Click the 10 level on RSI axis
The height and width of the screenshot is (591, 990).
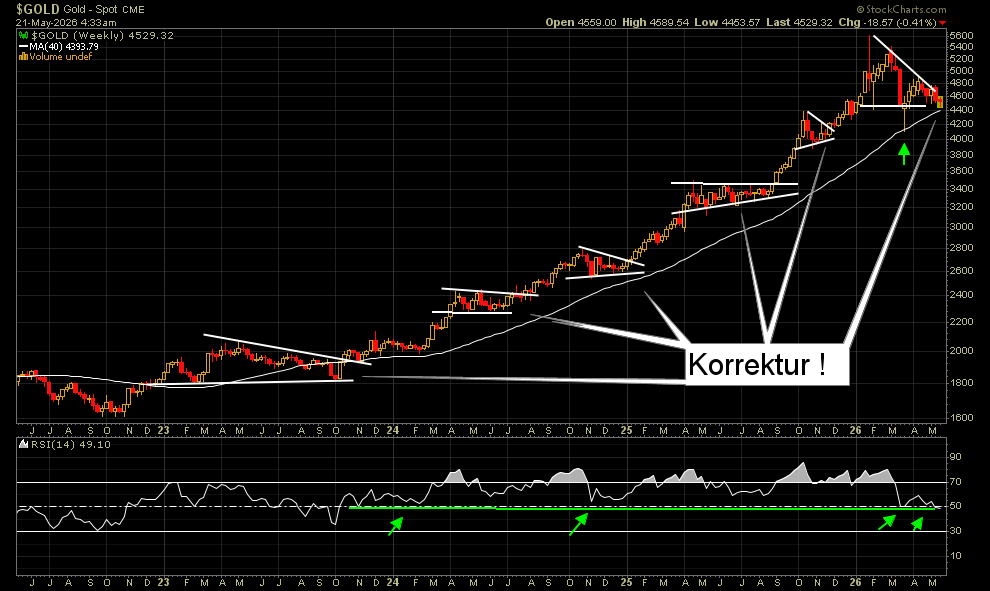coord(955,556)
